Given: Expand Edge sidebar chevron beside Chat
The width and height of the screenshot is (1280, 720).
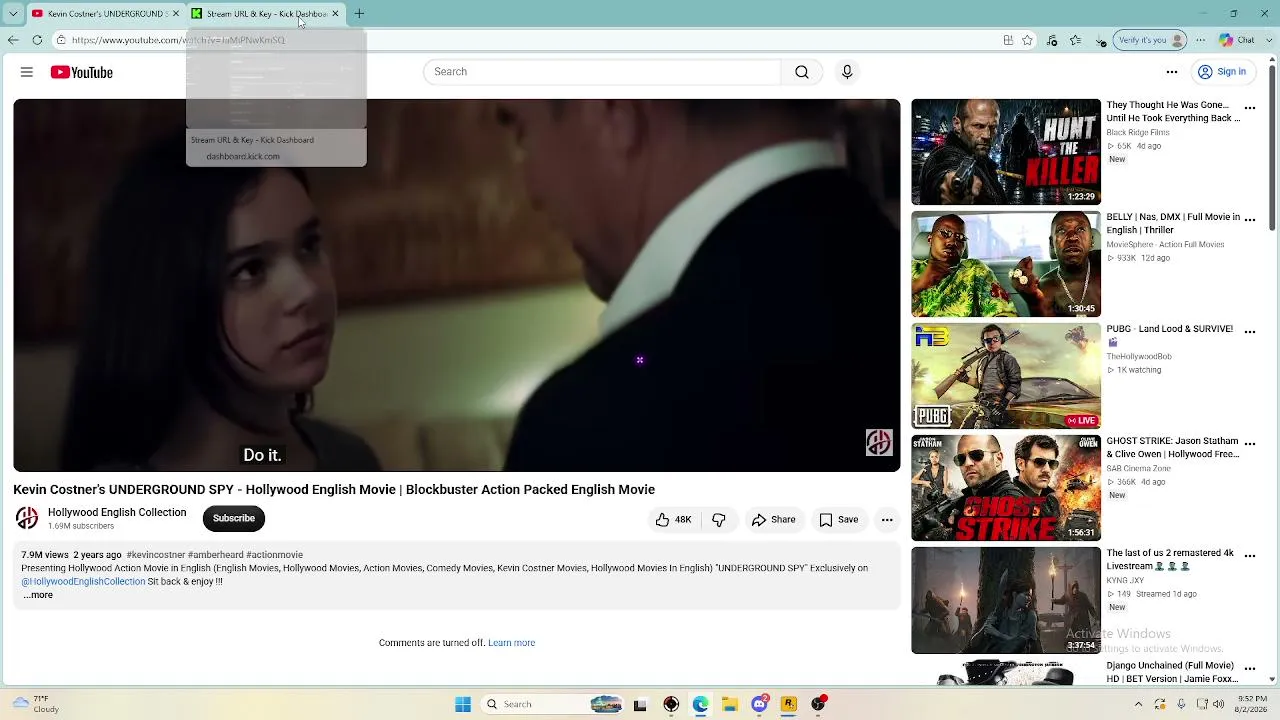Looking at the screenshot, I should coord(1267,40).
